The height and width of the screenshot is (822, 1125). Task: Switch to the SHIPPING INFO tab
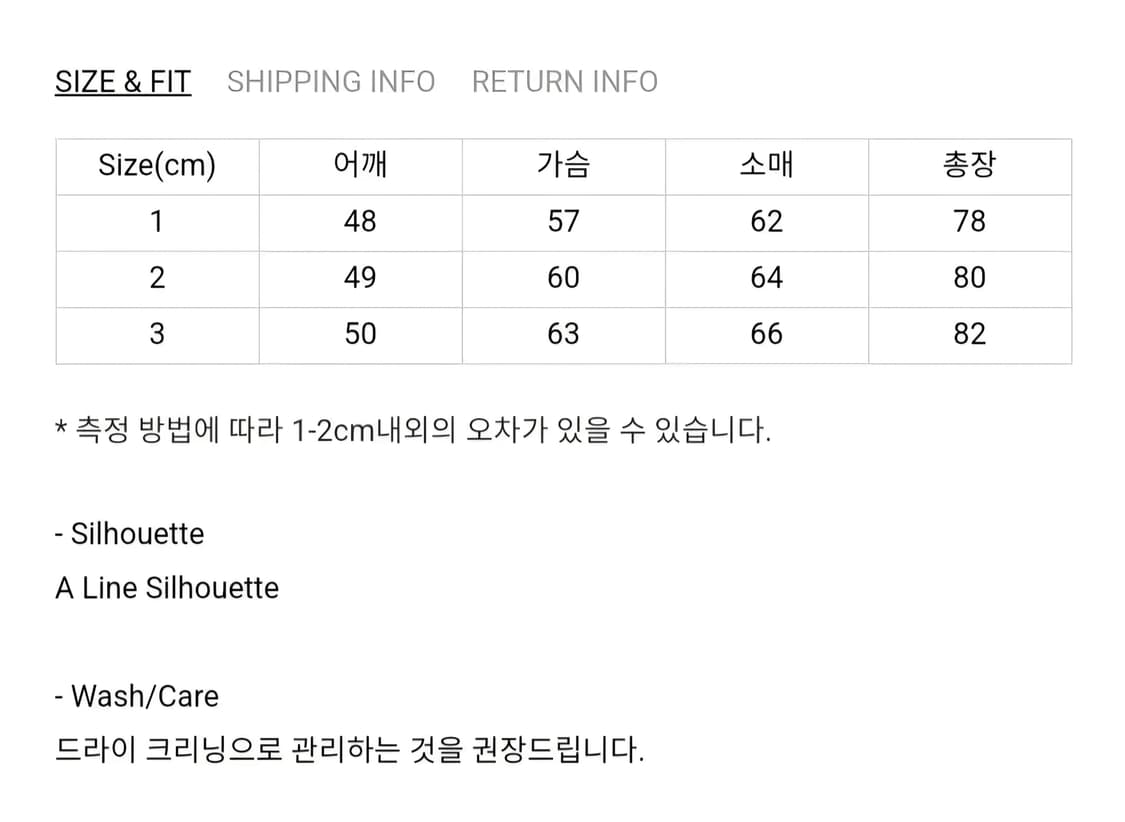click(331, 81)
